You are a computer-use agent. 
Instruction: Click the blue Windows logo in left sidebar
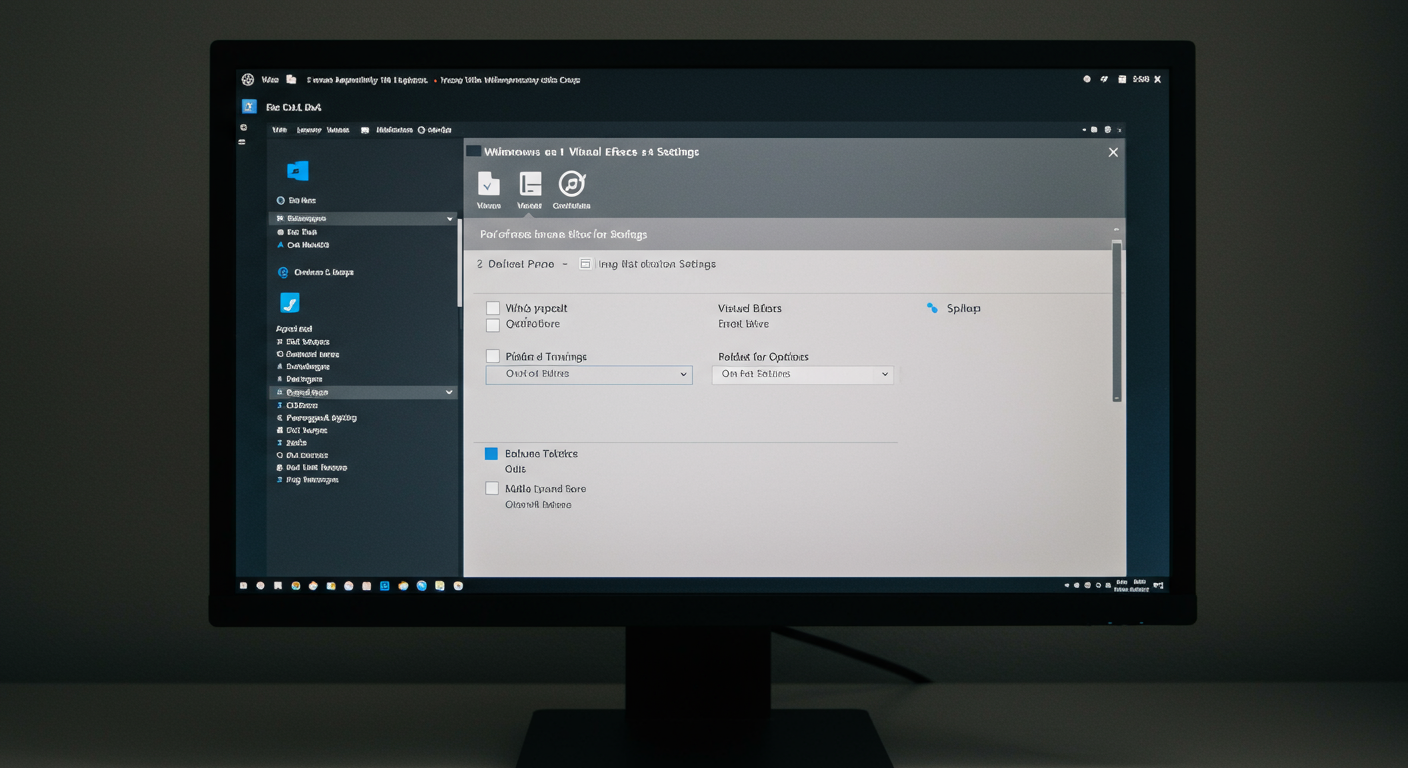point(298,171)
